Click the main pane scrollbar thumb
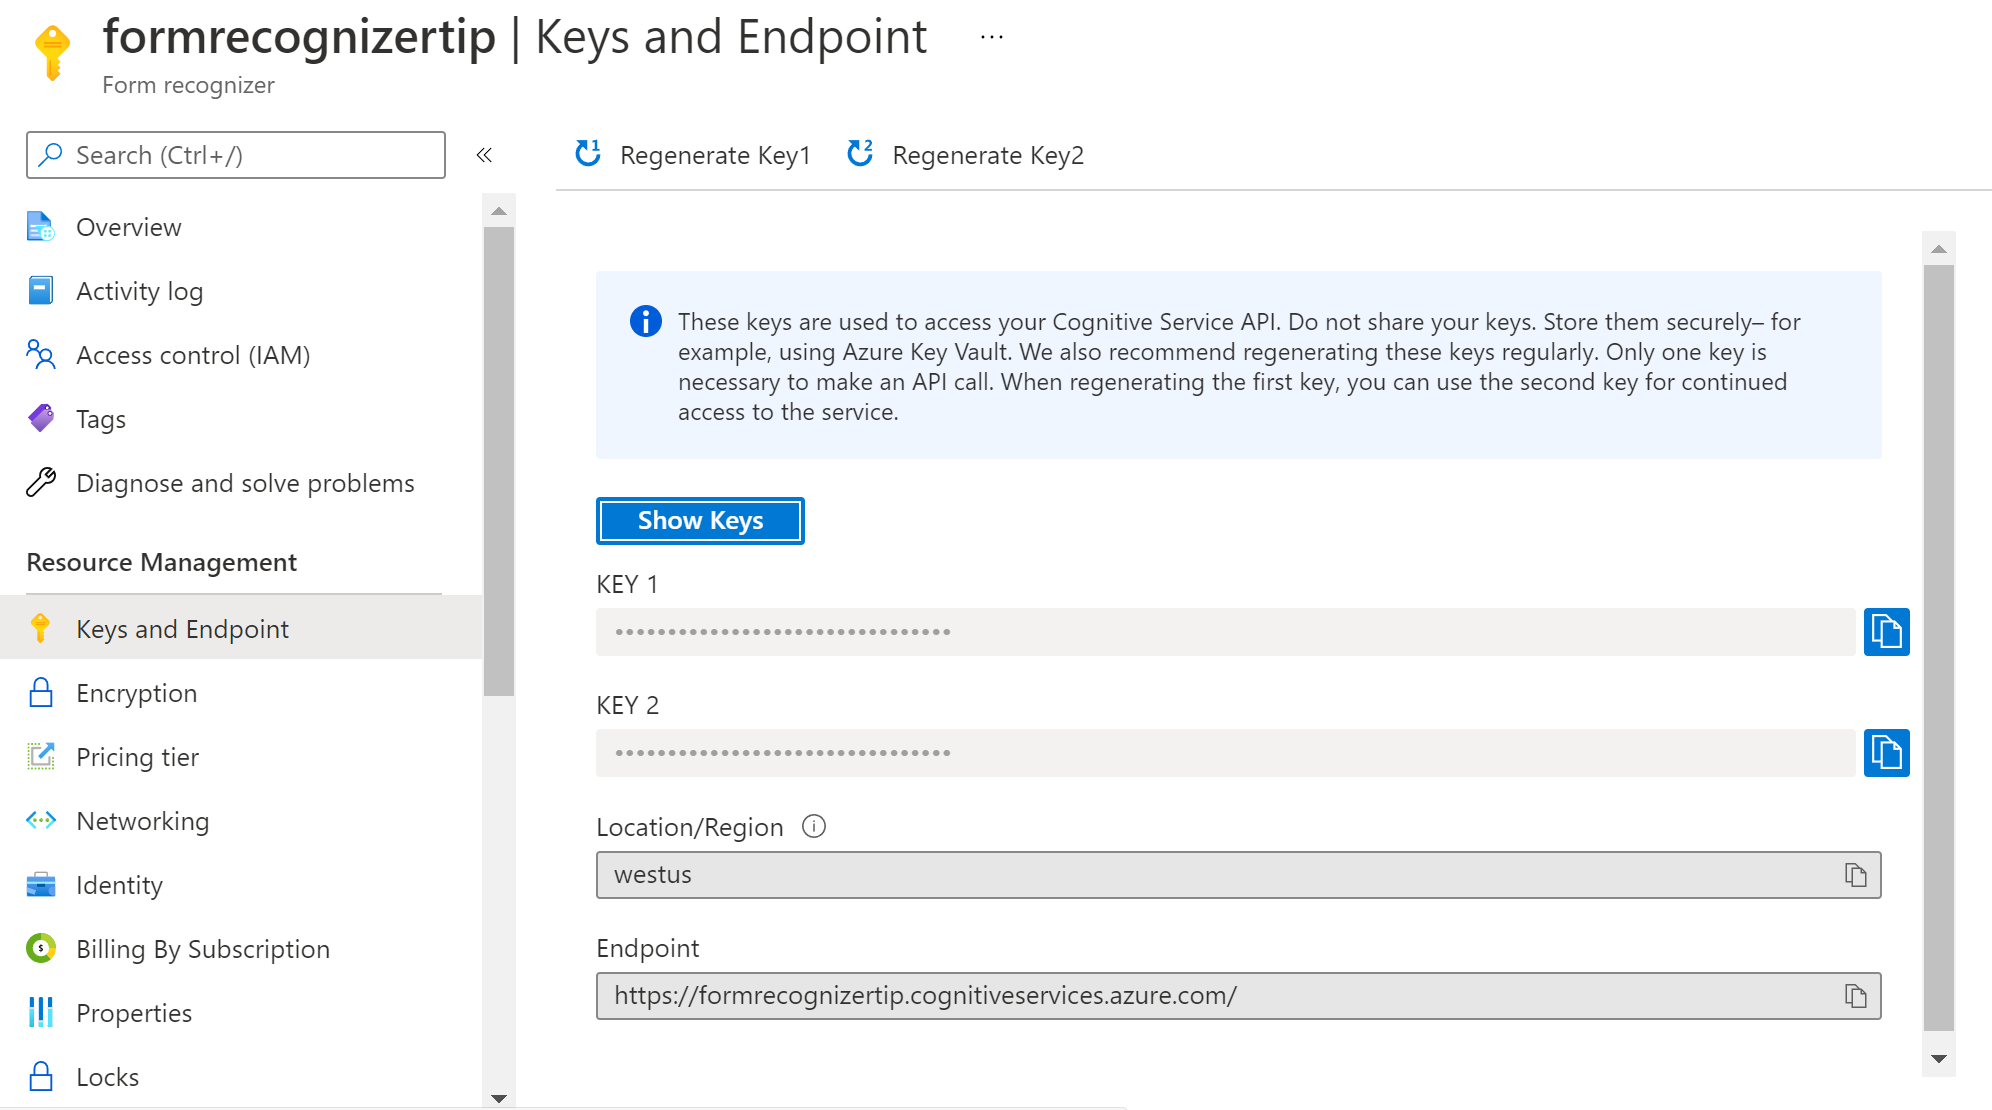Screen dimensions: 1992x1110 pyautogui.click(x=1939, y=647)
